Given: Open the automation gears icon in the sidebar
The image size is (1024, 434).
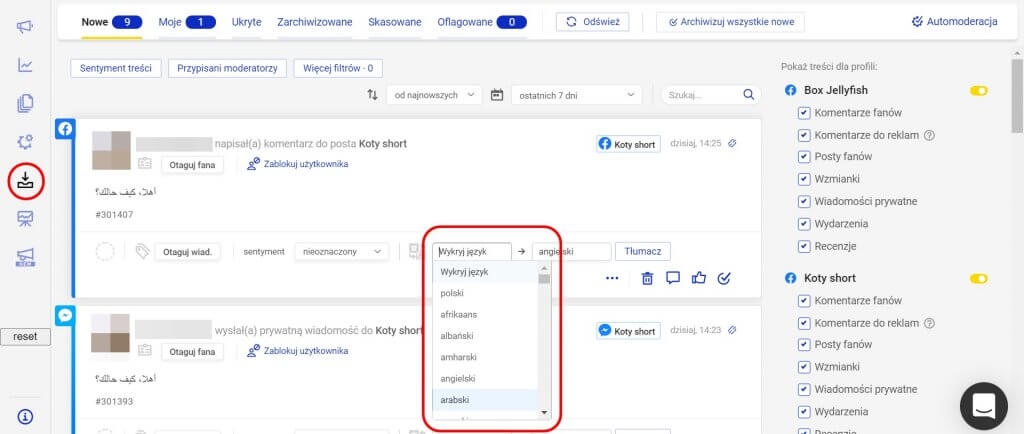Looking at the screenshot, I should pyautogui.click(x=25, y=142).
